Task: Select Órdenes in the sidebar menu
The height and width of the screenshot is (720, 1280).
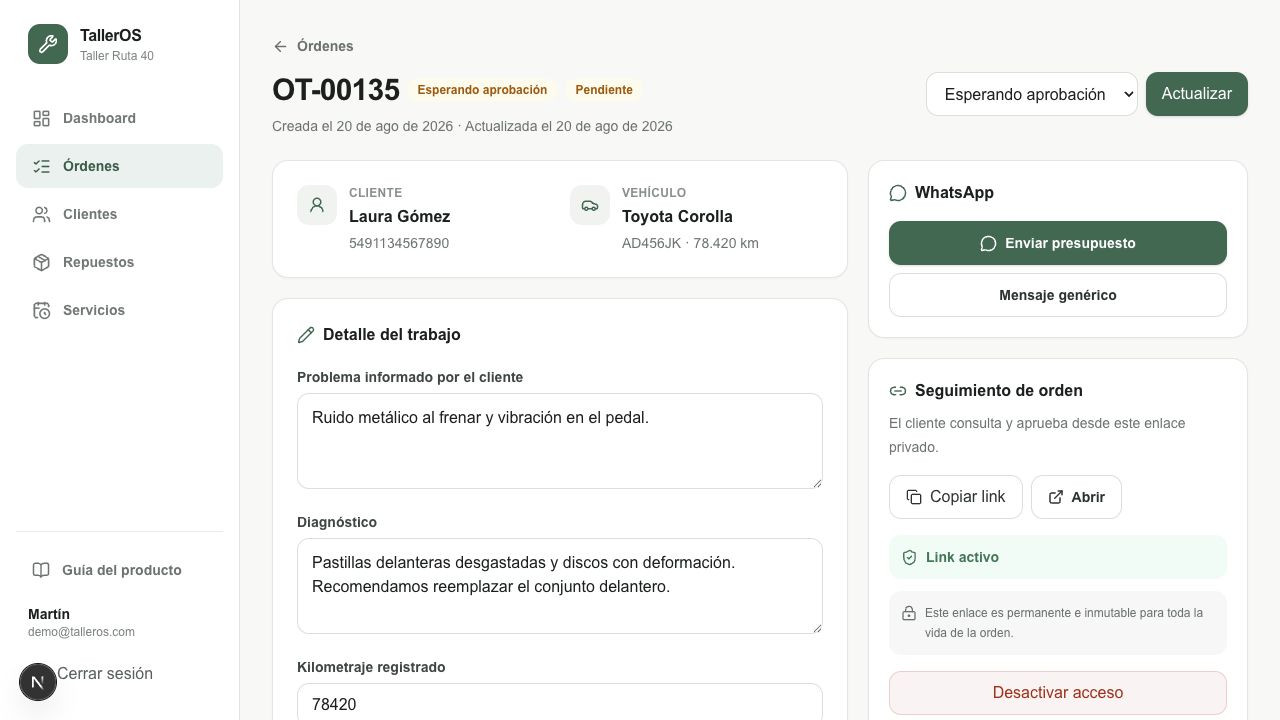Action: [119, 166]
